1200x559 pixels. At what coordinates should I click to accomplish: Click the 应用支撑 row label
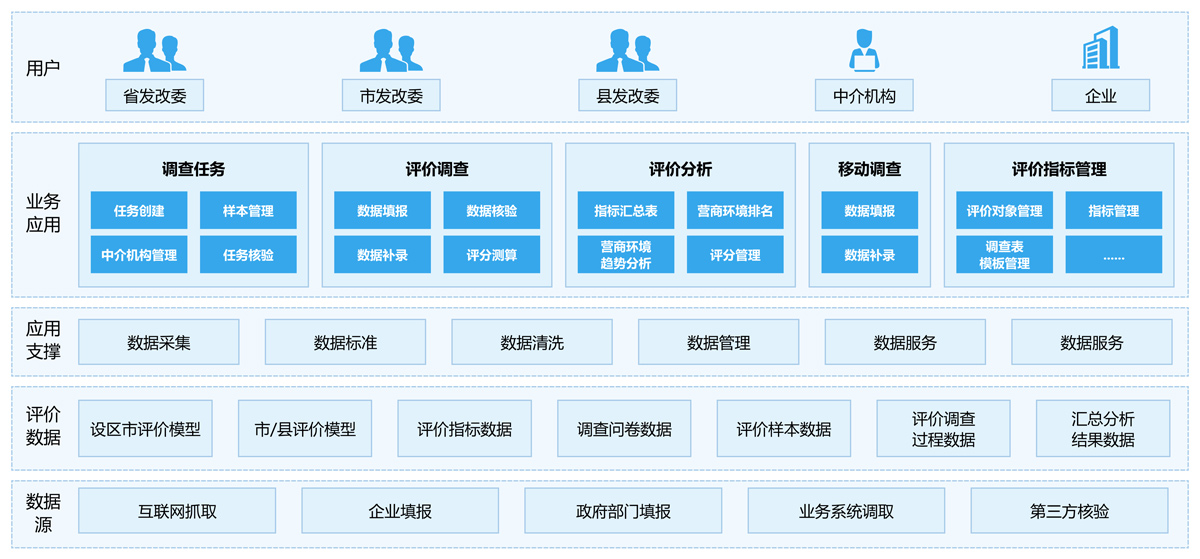pyautogui.click(x=43, y=340)
